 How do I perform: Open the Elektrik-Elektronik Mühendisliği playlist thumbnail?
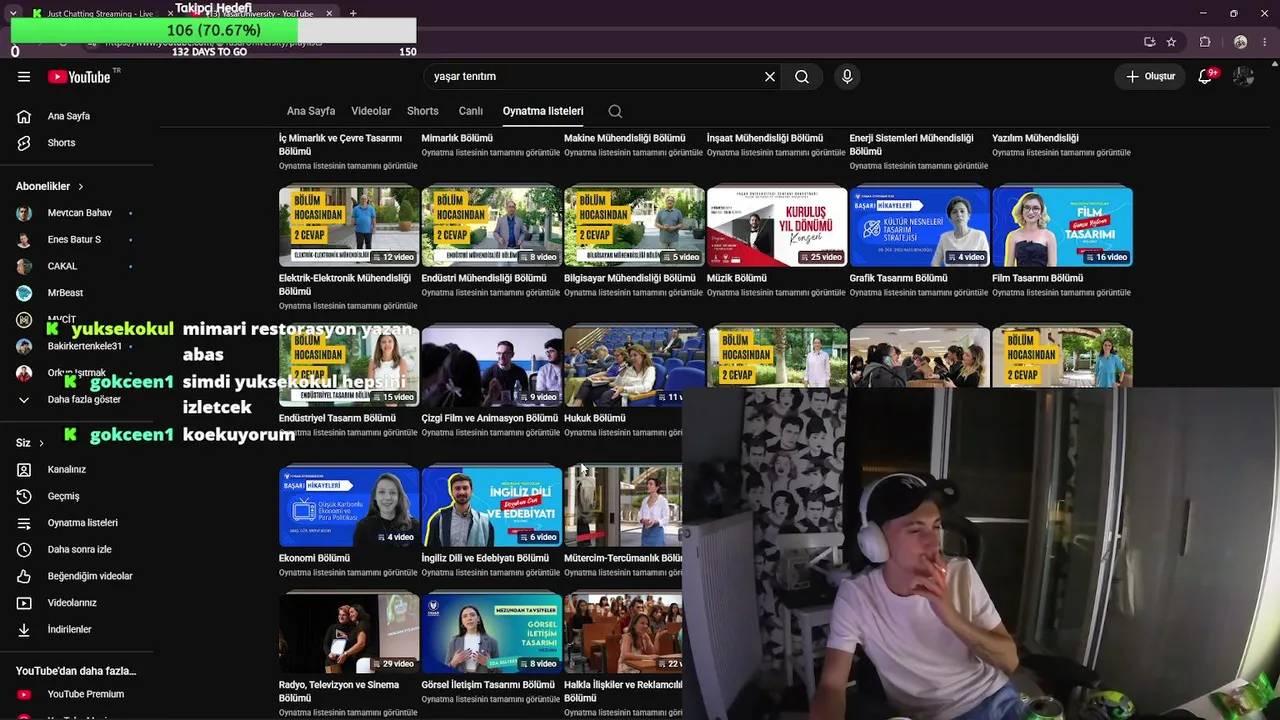tap(349, 226)
